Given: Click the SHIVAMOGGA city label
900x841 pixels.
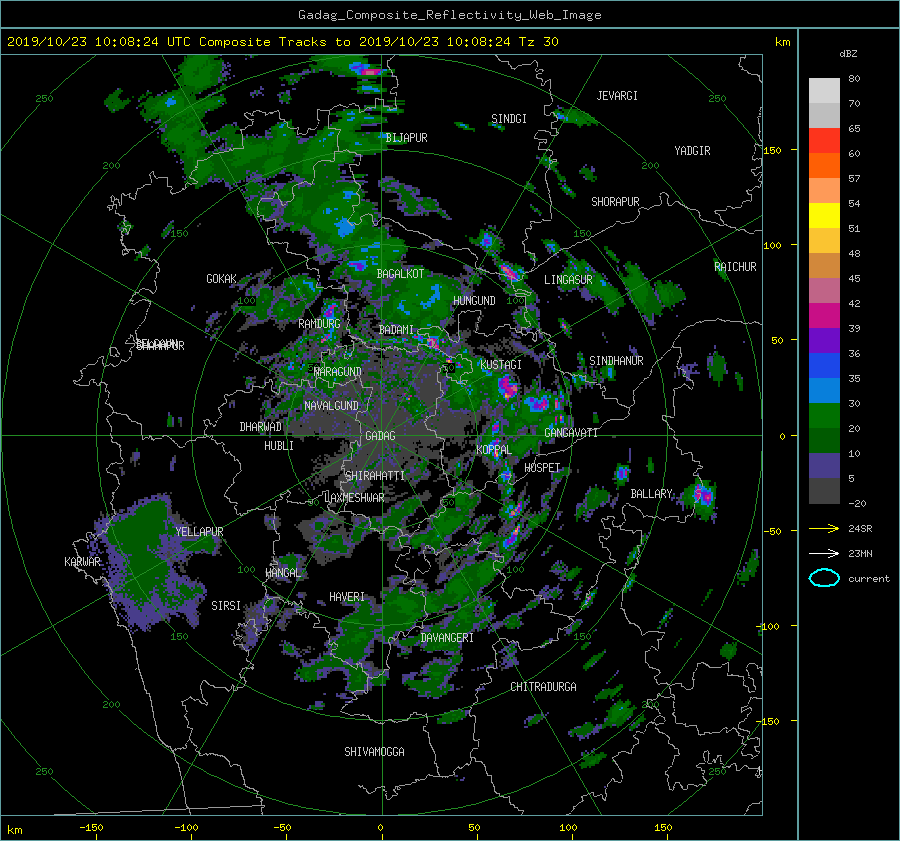Looking at the screenshot, I should [x=374, y=751].
